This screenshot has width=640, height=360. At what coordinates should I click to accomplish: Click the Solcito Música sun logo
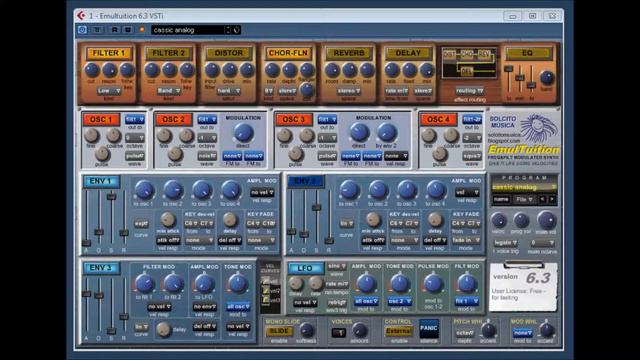point(538,129)
